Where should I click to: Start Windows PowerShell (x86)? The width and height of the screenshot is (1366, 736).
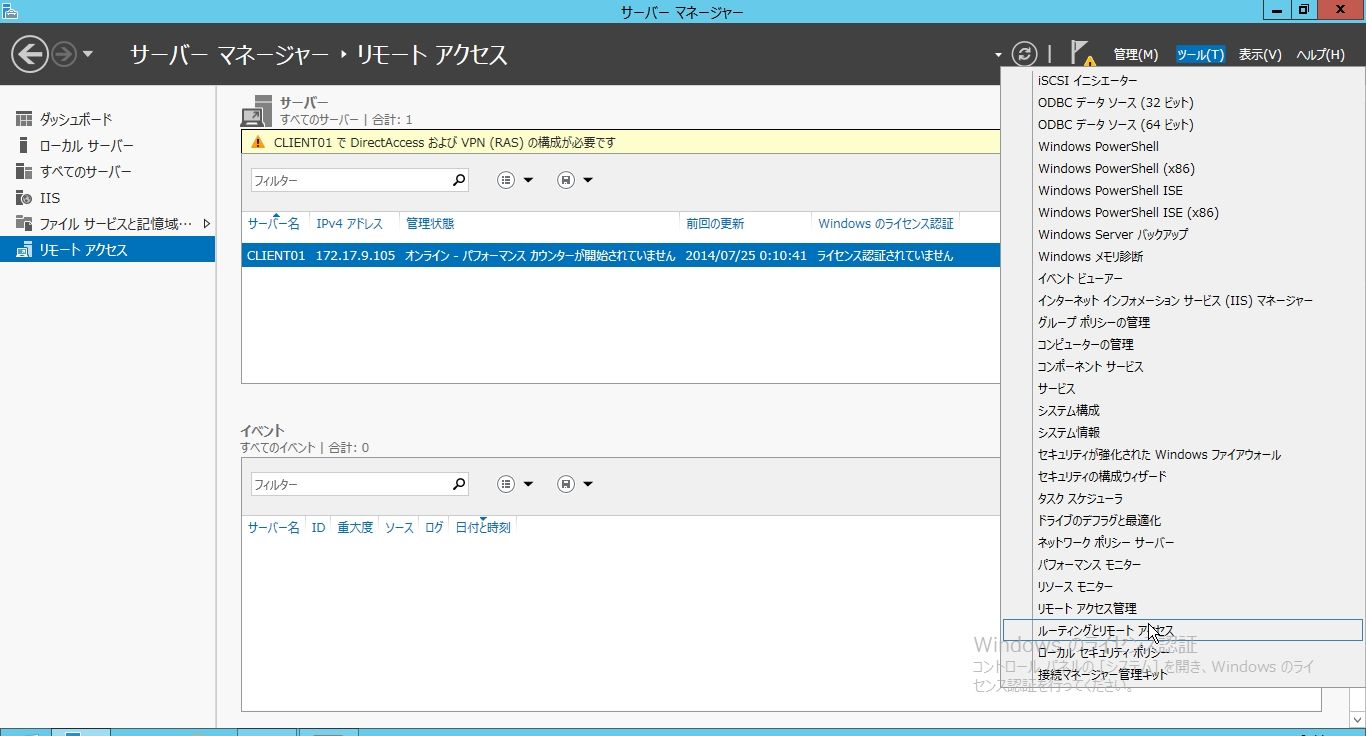coord(1183,169)
